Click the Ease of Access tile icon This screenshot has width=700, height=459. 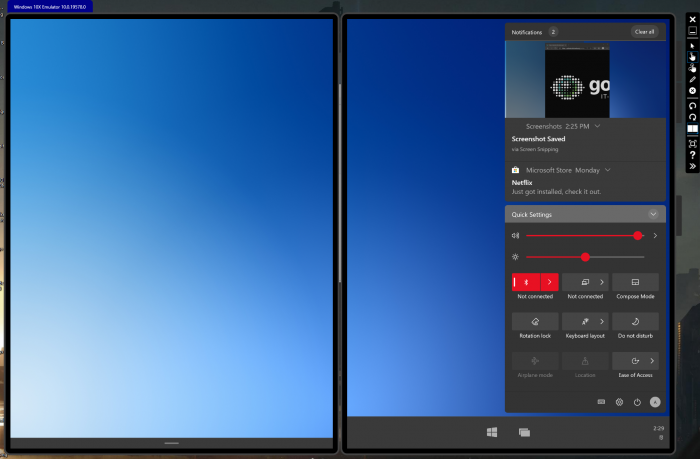point(635,361)
